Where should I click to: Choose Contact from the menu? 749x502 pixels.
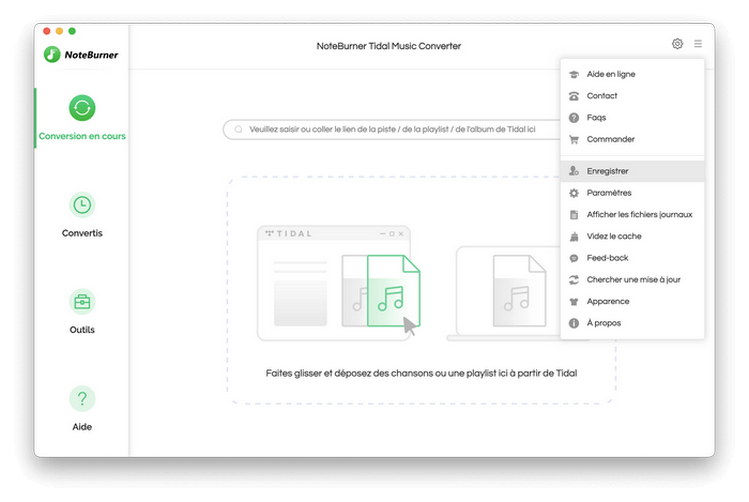point(632,96)
